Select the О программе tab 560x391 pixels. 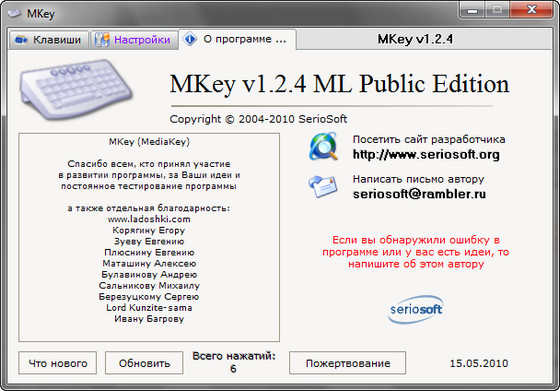pyautogui.click(x=238, y=39)
